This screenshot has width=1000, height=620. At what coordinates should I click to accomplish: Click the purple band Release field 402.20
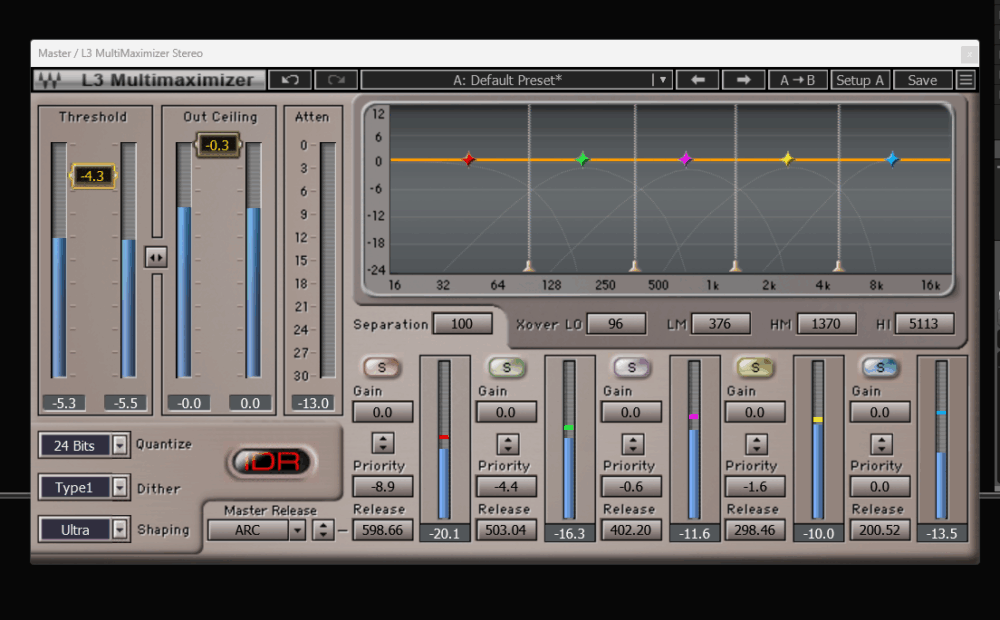click(631, 530)
